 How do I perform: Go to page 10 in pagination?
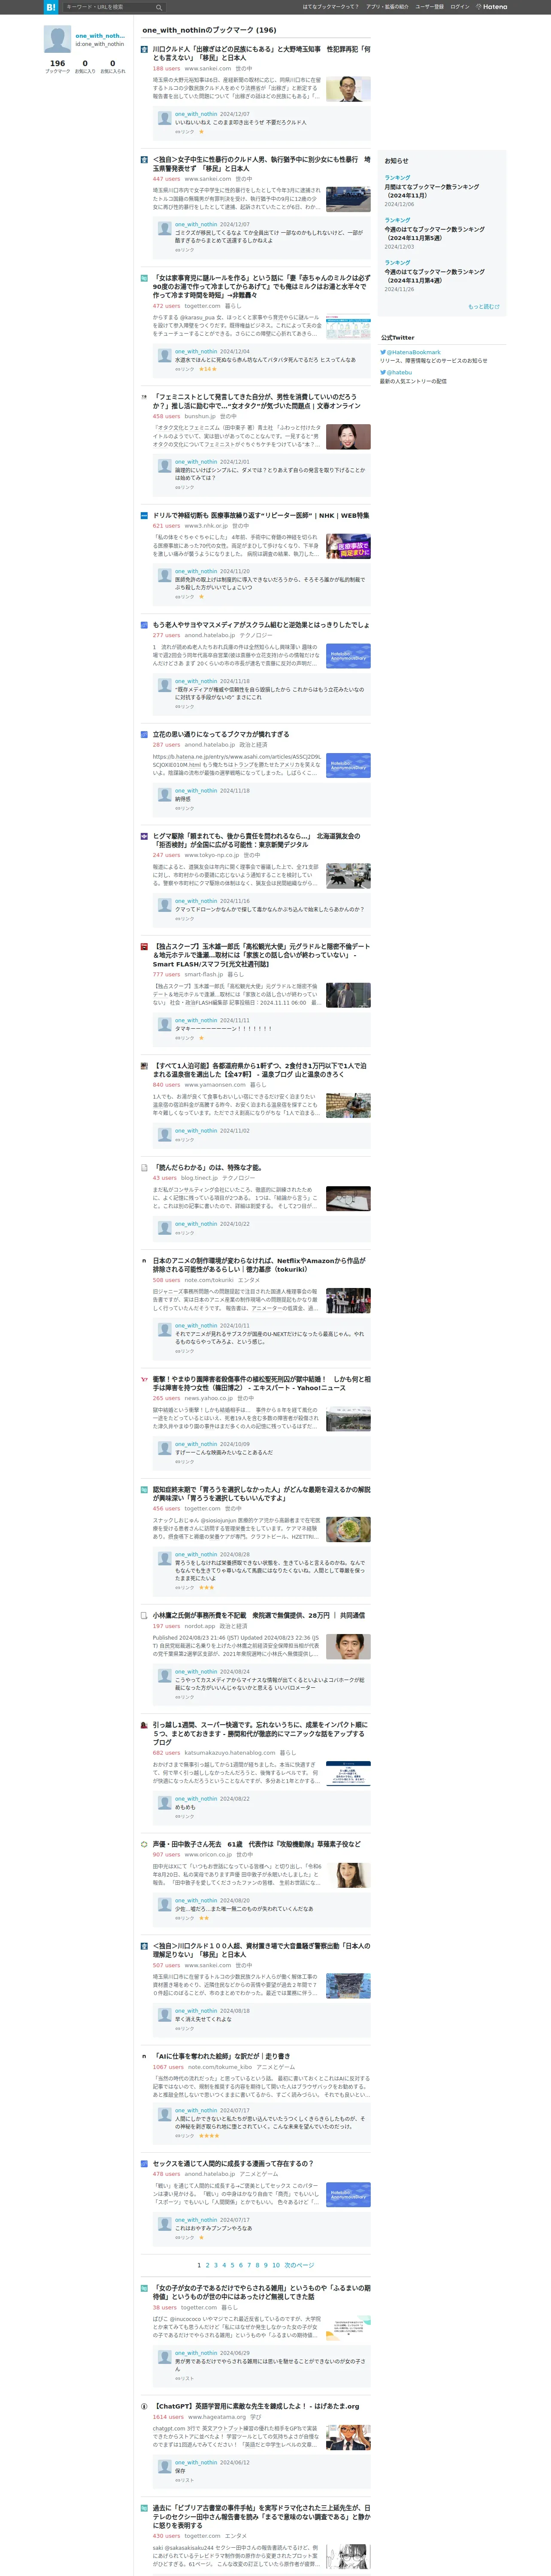275,2265
